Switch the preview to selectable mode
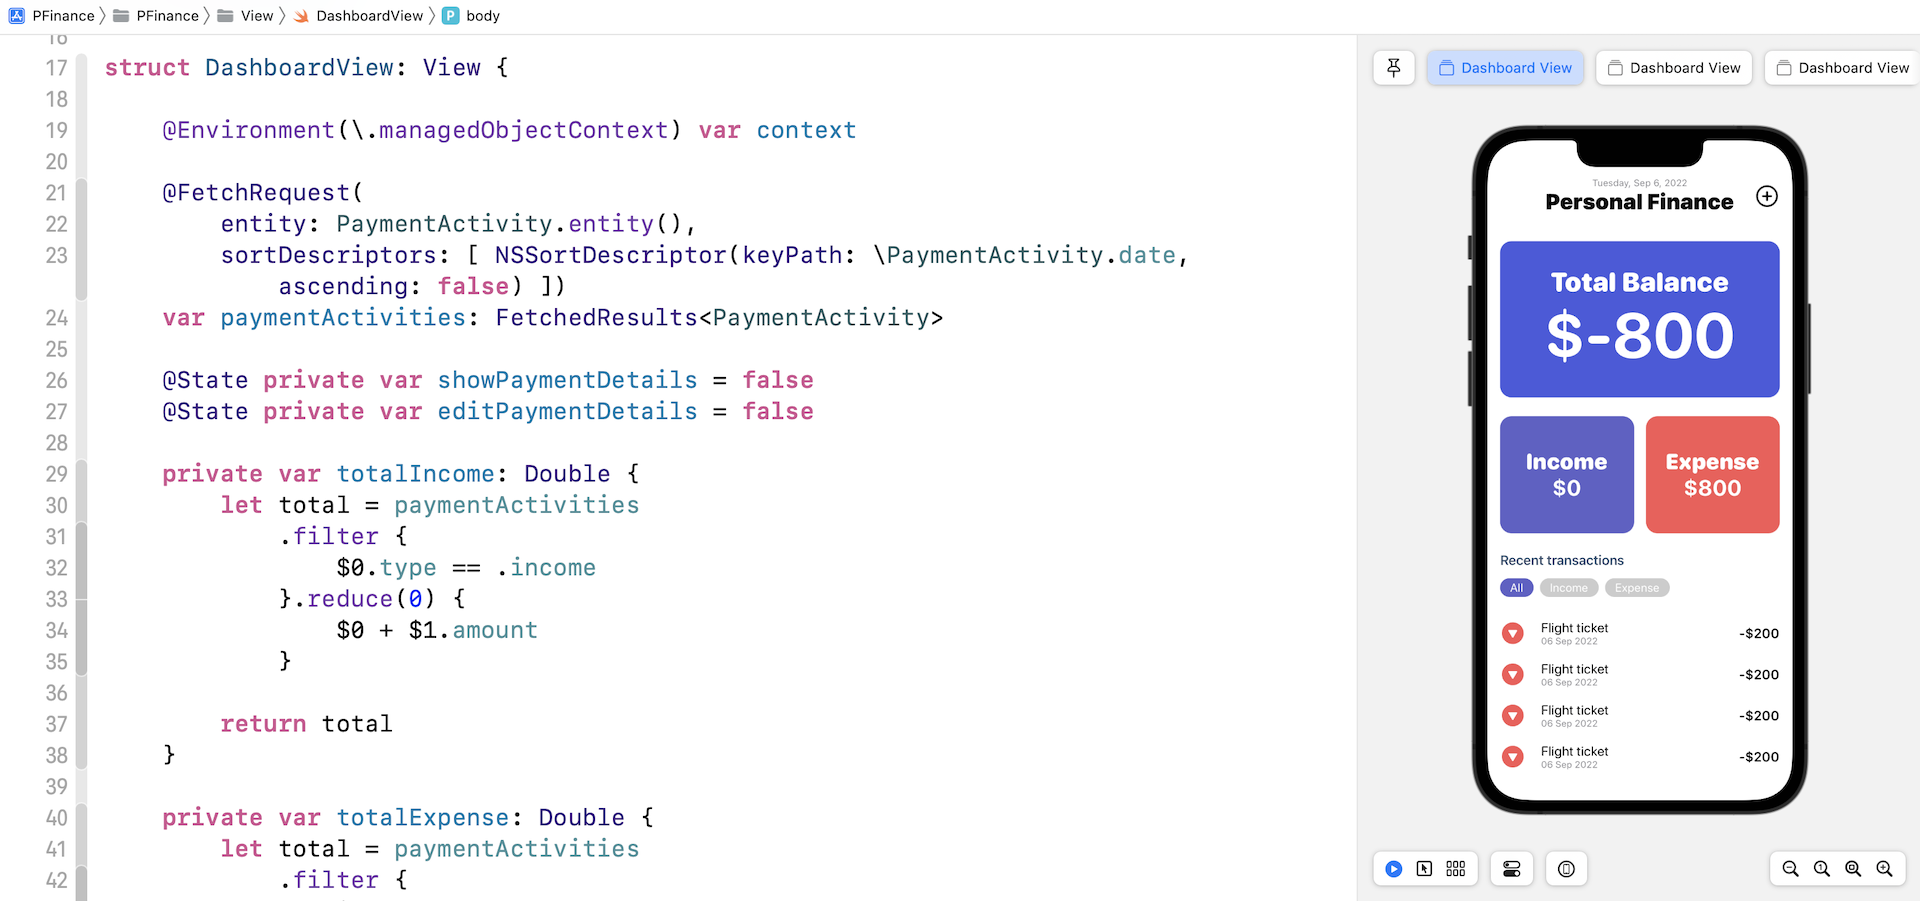The image size is (1920, 901). coord(1424,869)
